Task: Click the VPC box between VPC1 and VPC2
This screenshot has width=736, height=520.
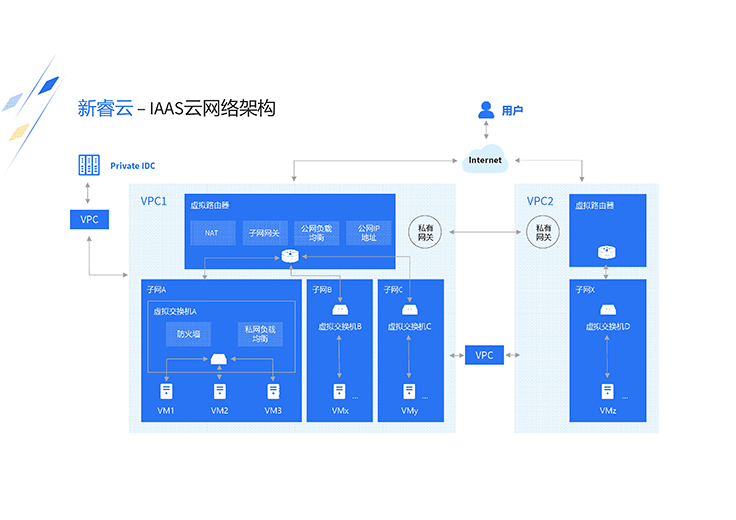Action: point(484,355)
